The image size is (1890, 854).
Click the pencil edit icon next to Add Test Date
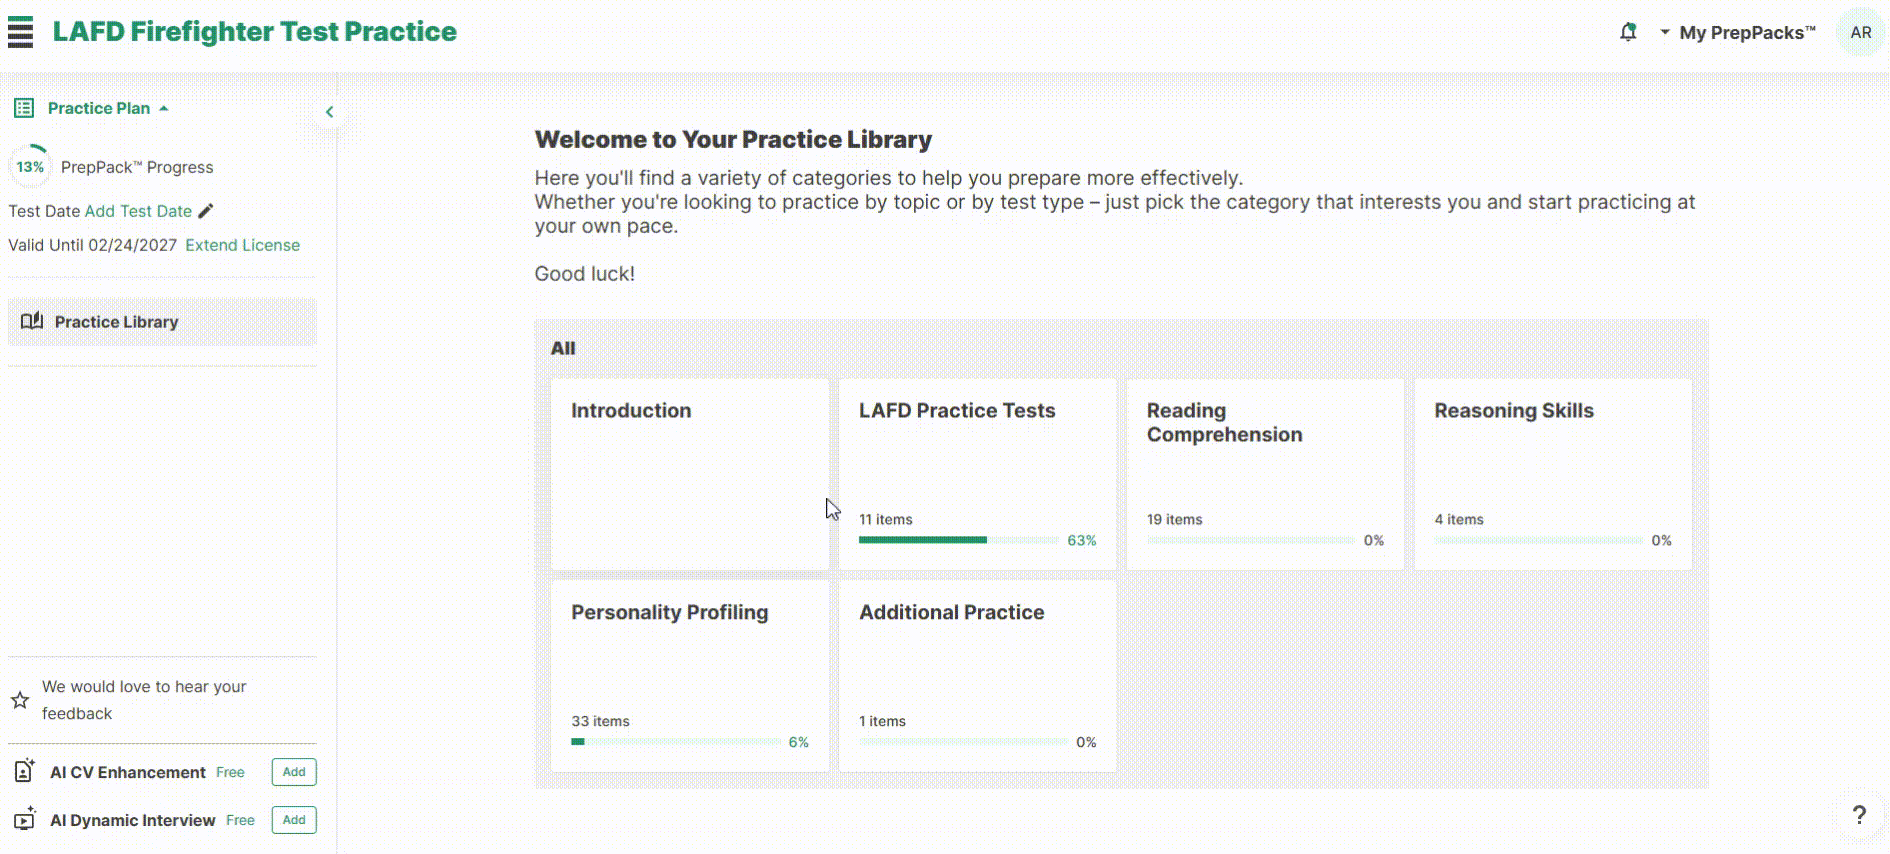click(x=206, y=211)
